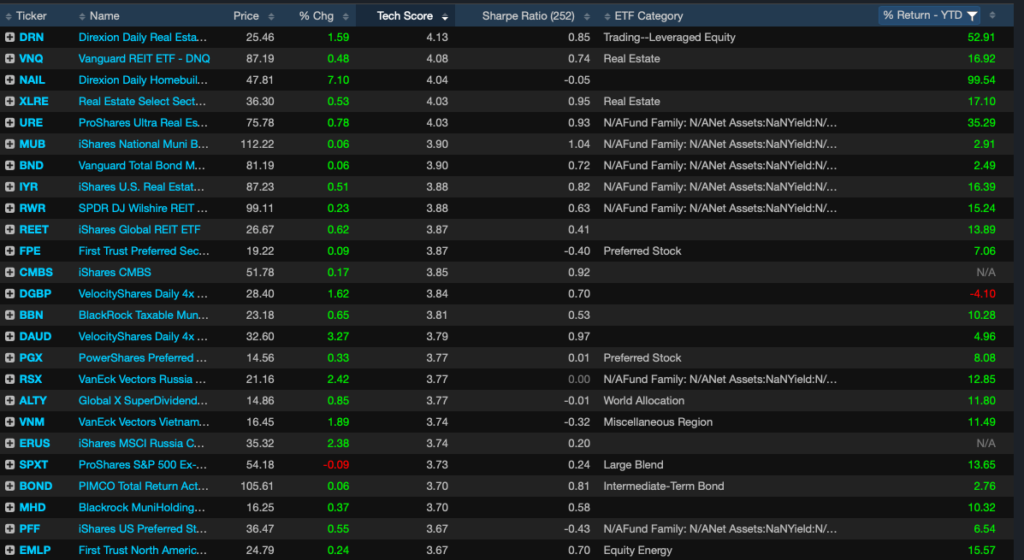
Task: Open iShares Global REIT ETF link
Action: click(x=139, y=230)
